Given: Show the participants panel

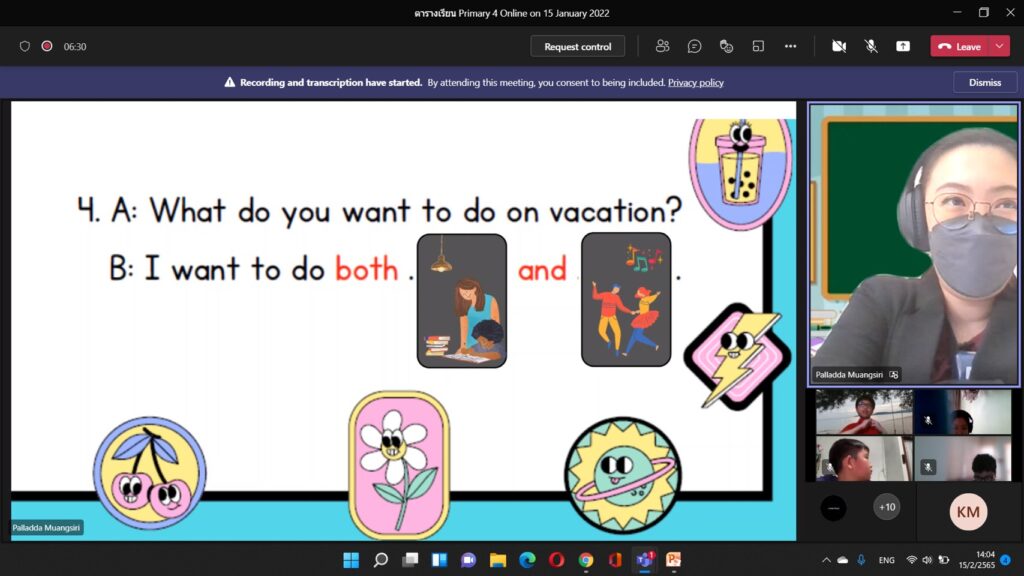Looking at the screenshot, I should click(662, 46).
